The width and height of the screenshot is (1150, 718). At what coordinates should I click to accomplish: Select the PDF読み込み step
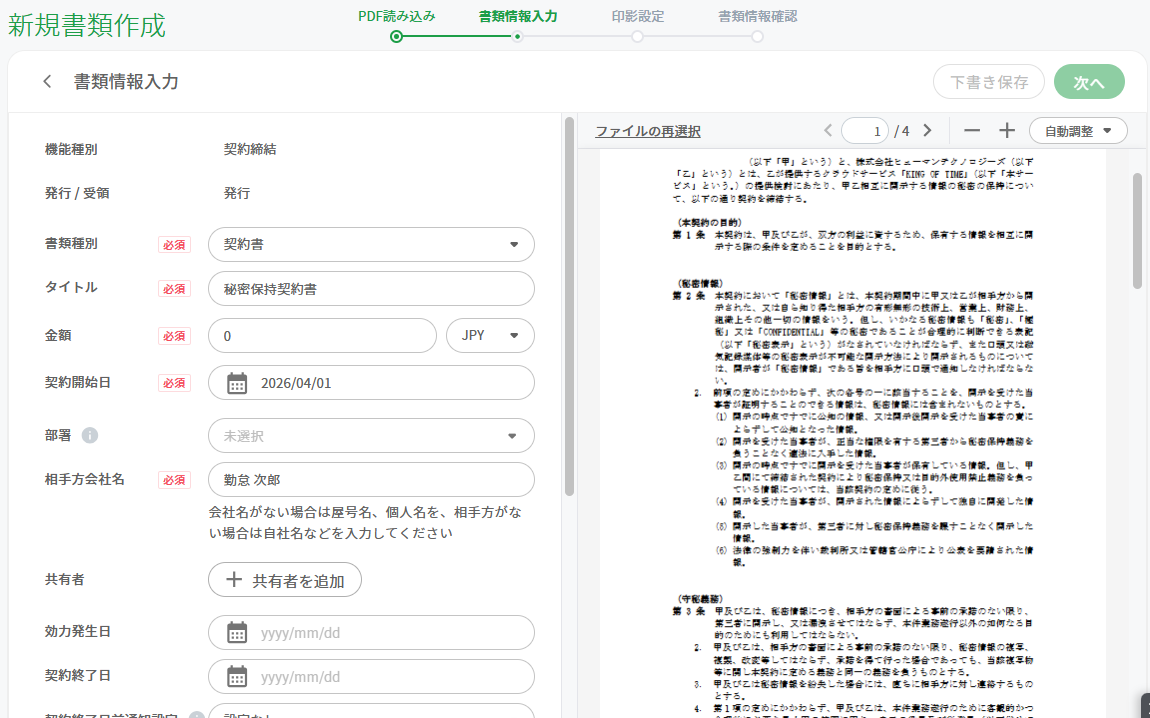pos(397,16)
